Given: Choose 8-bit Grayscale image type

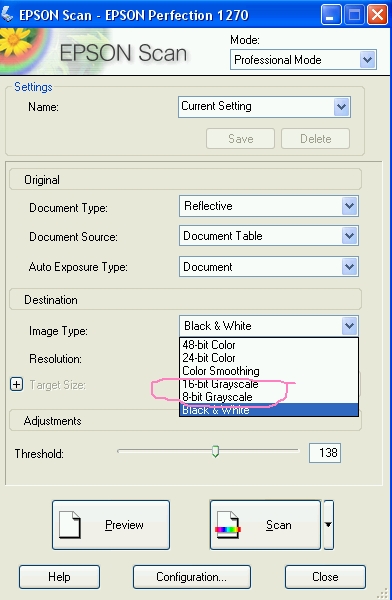Looking at the screenshot, I should point(269,397).
